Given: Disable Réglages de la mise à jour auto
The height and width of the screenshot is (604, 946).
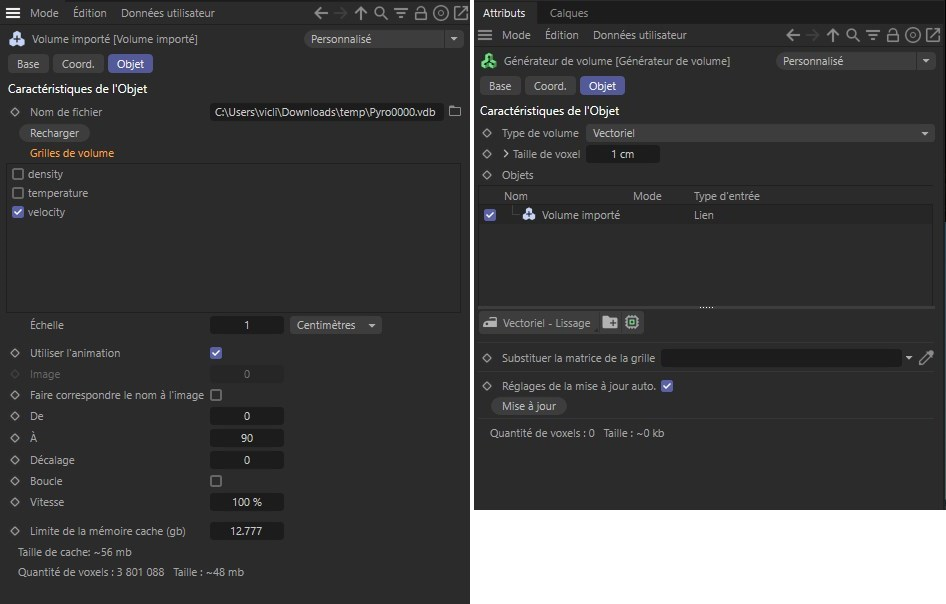Looking at the screenshot, I should coord(668,386).
